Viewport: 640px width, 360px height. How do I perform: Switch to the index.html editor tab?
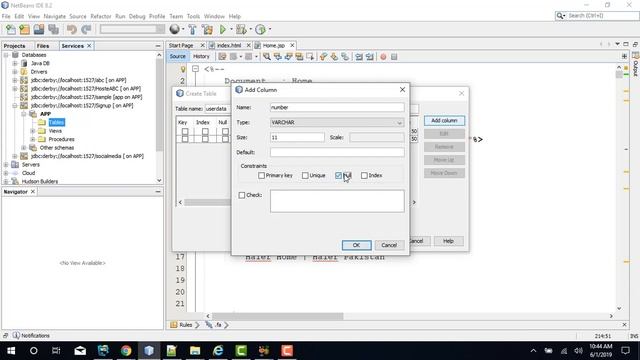(229, 45)
